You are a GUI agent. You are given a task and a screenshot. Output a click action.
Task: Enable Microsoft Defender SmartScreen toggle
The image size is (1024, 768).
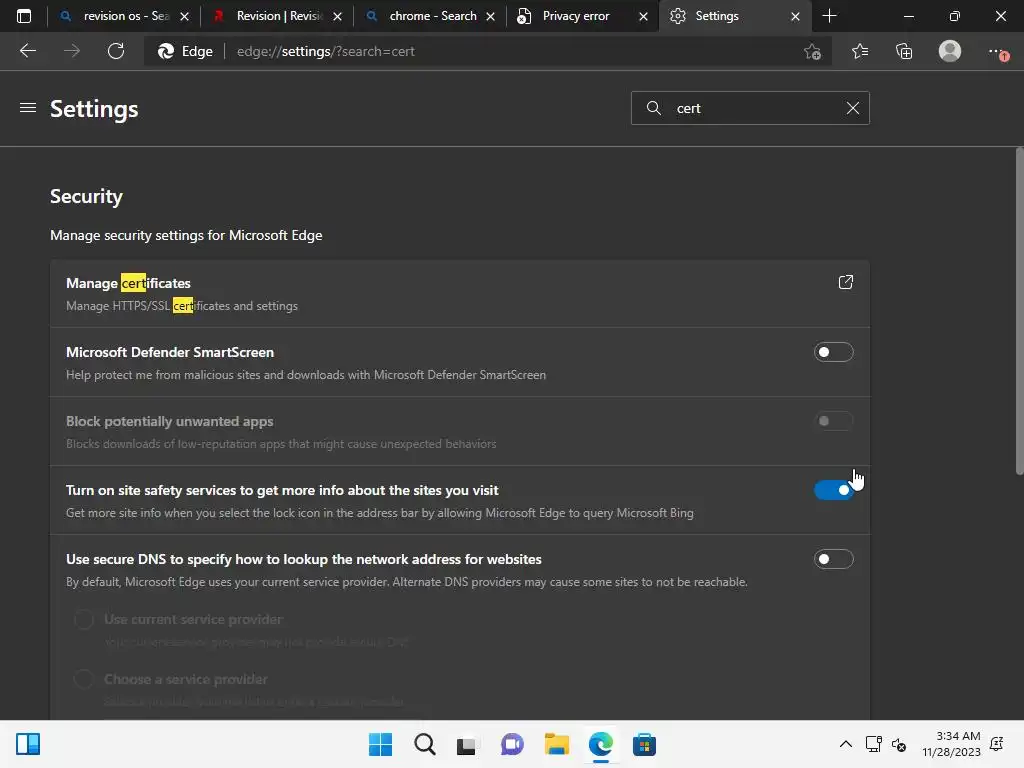point(833,352)
